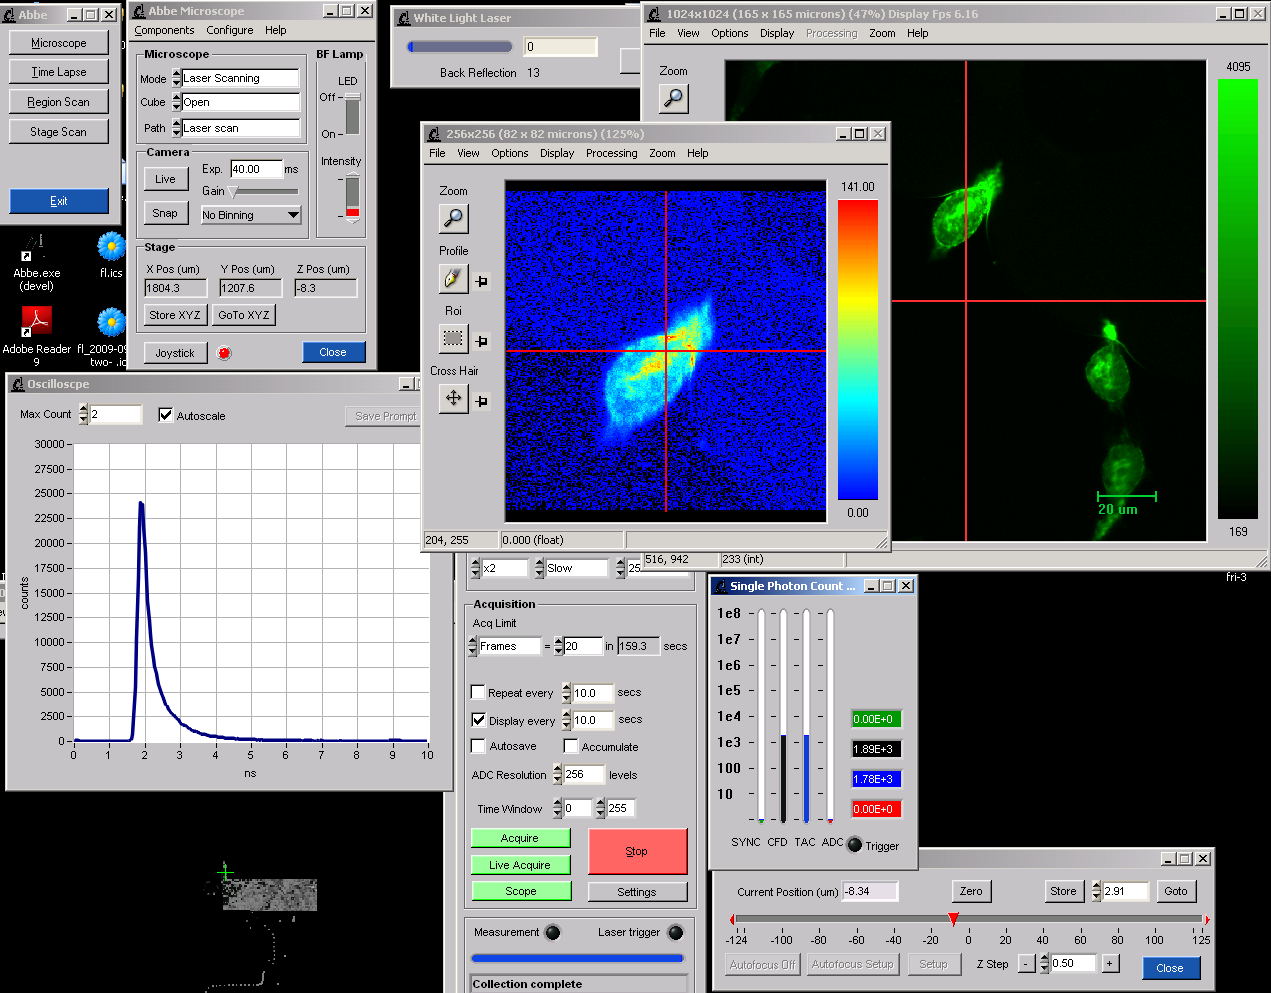Click the Exp. exposure time field
This screenshot has height=993, width=1271.
(x=256, y=169)
